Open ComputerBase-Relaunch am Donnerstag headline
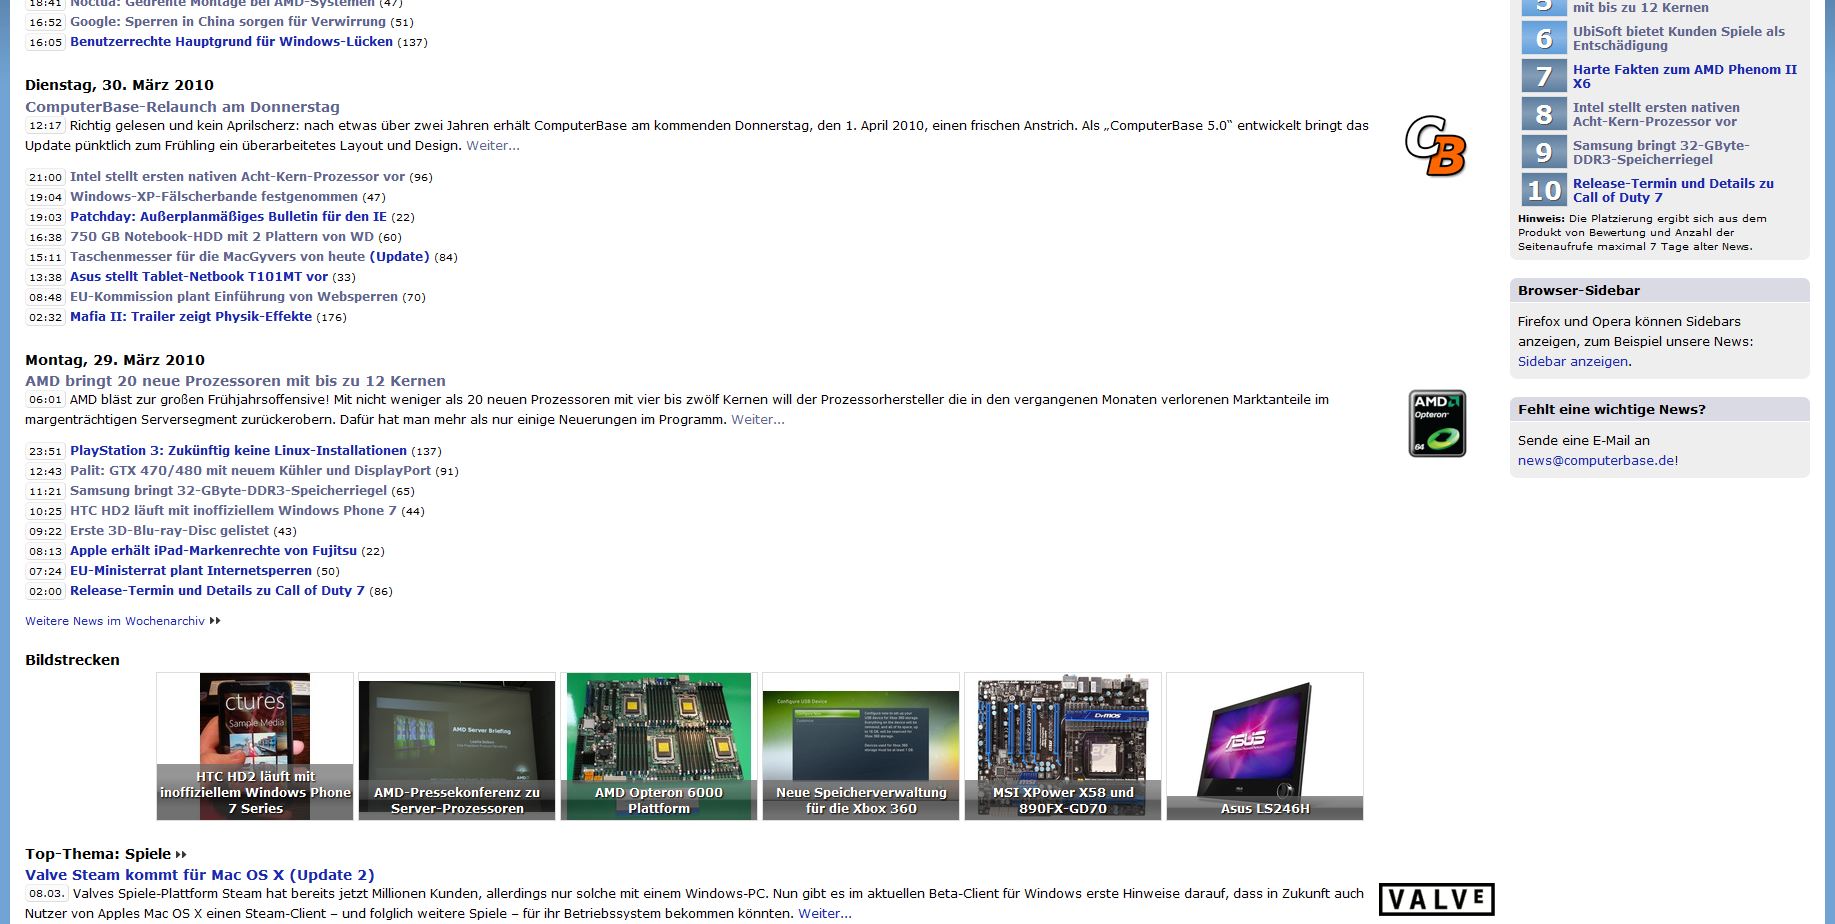The image size is (1835, 924). pos(182,107)
